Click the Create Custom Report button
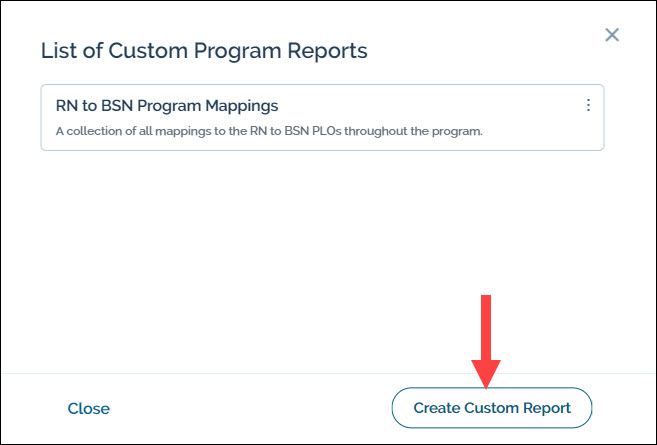657x445 pixels. click(492, 408)
